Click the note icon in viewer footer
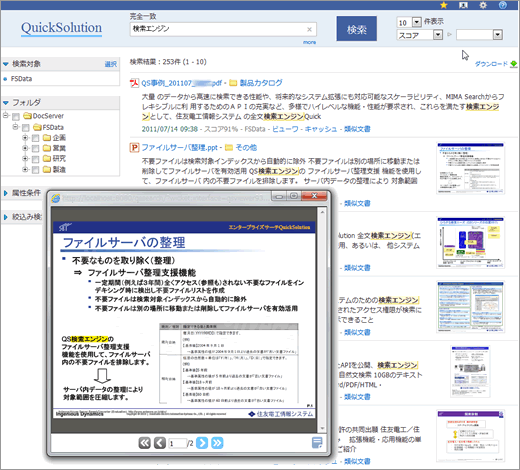 pyautogui.click(x=317, y=443)
